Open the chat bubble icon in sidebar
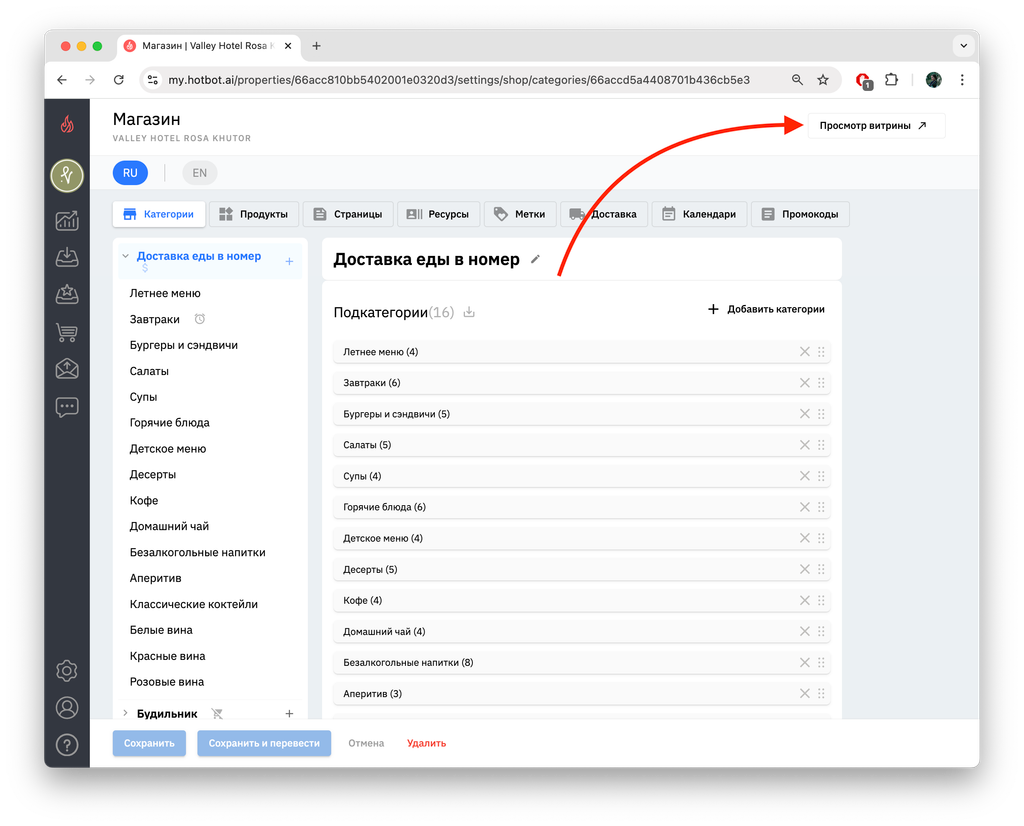The height and width of the screenshot is (826, 1024). (67, 407)
